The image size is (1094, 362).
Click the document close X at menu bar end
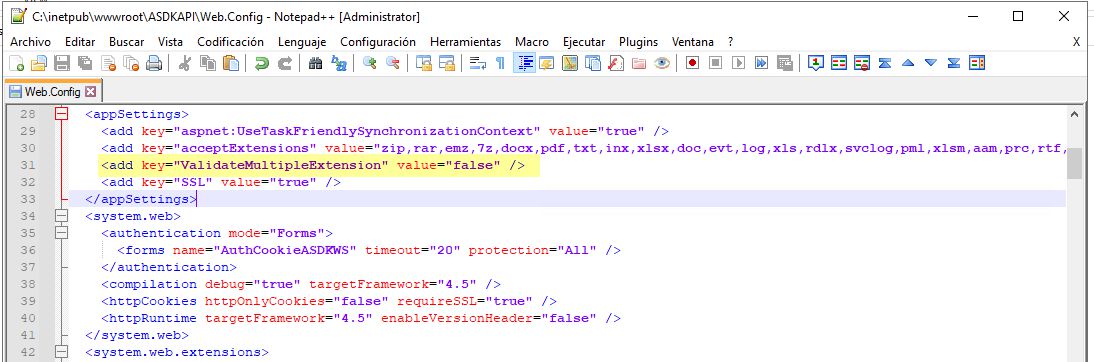click(x=1076, y=42)
